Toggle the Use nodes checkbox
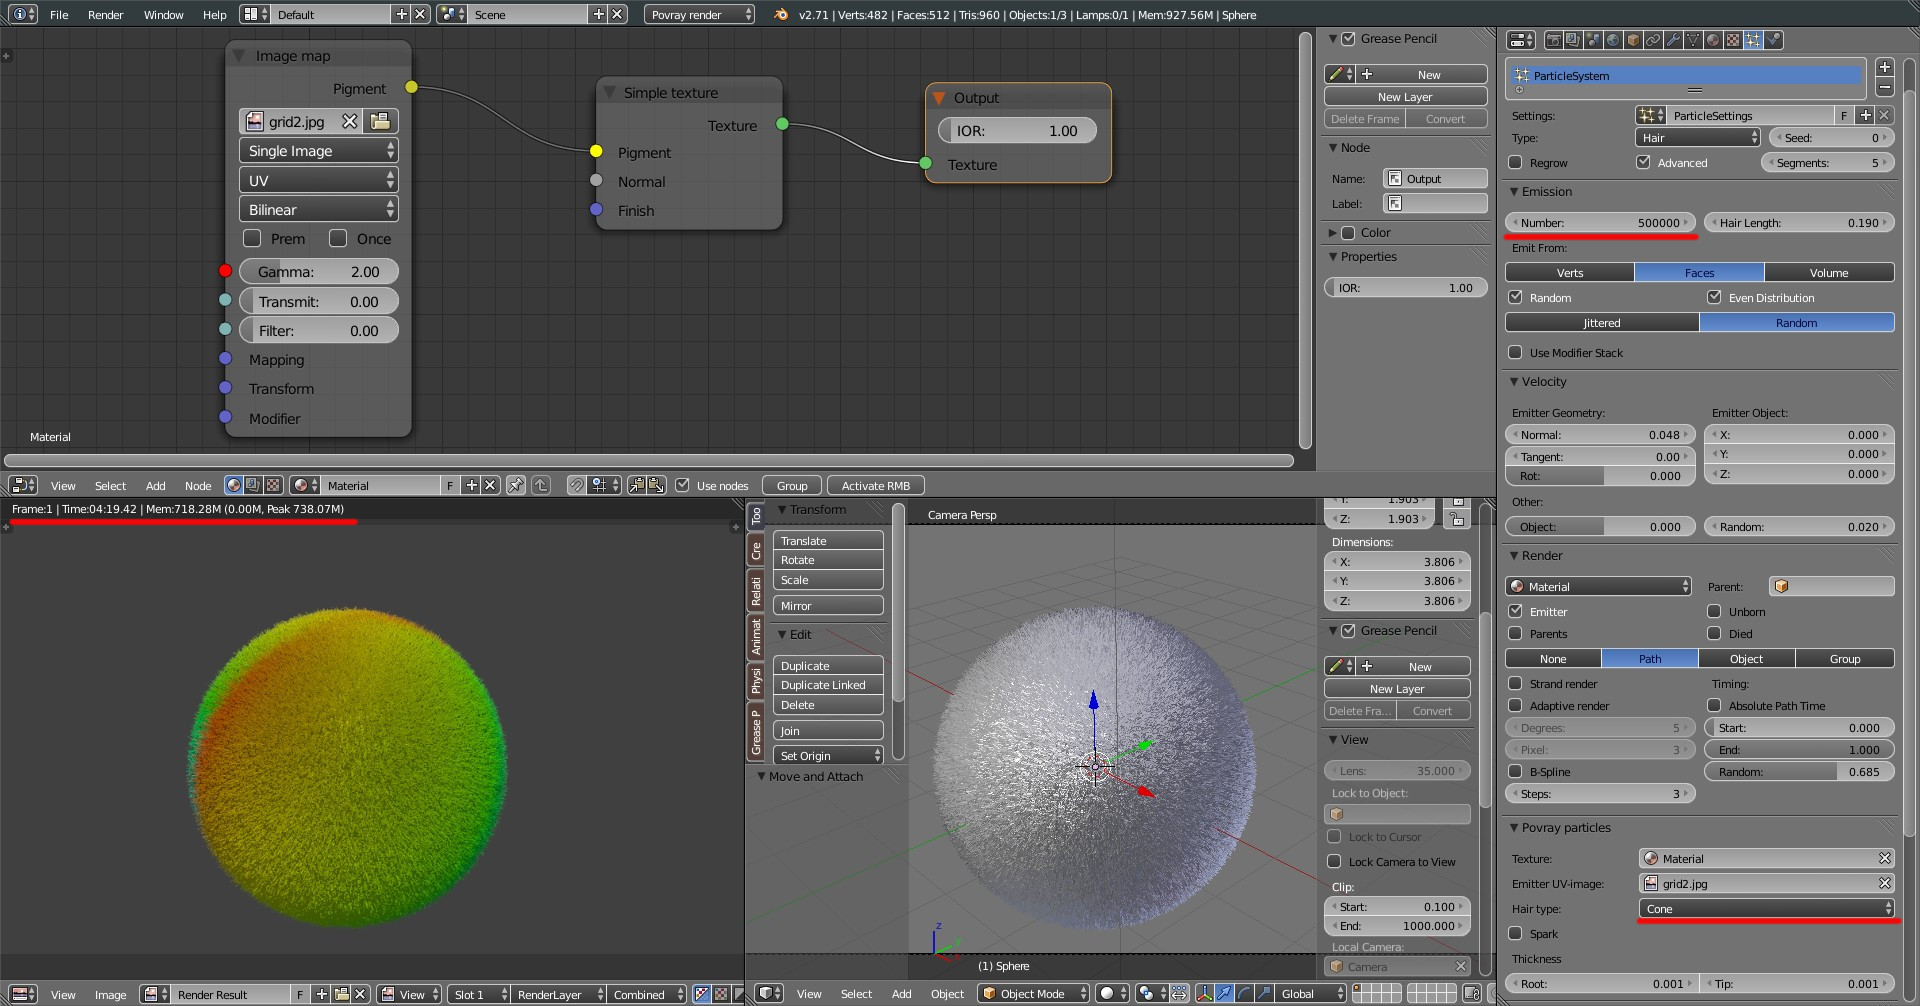 pyautogui.click(x=683, y=486)
